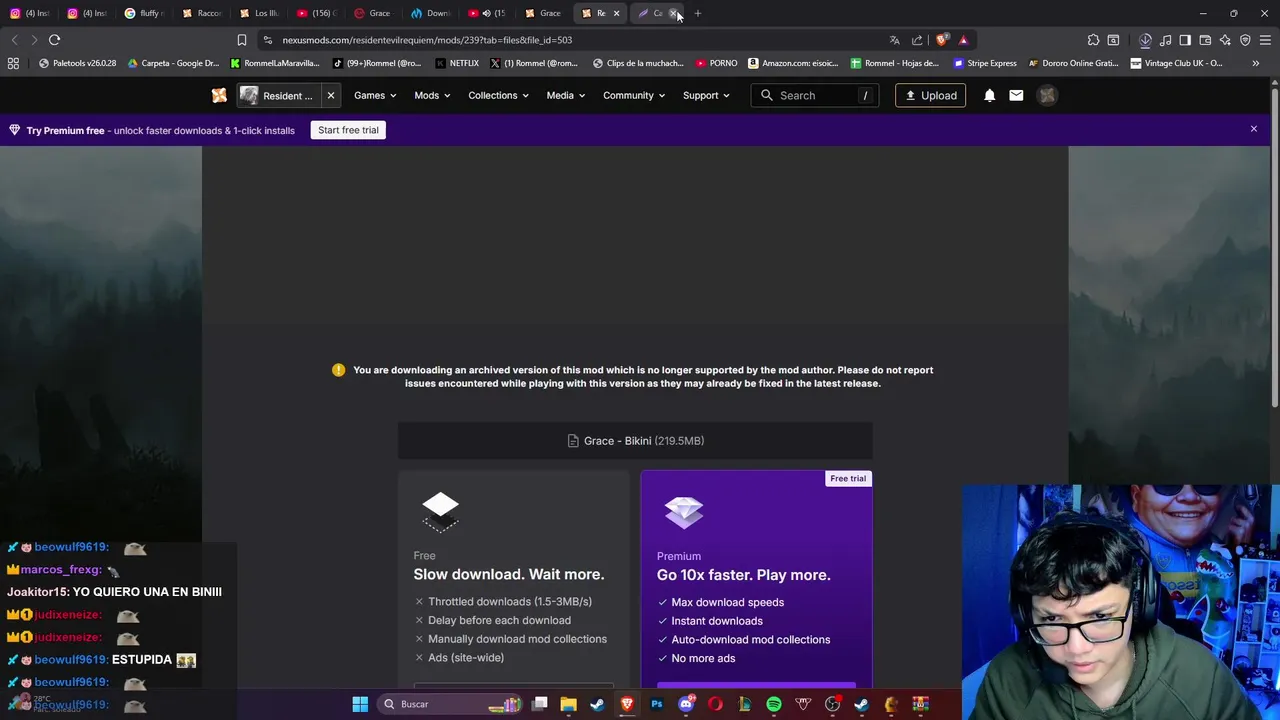Open the Brave Leo AI sparkle icon
Image resolution: width=1280 pixels, height=720 pixels.
(x=1225, y=40)
